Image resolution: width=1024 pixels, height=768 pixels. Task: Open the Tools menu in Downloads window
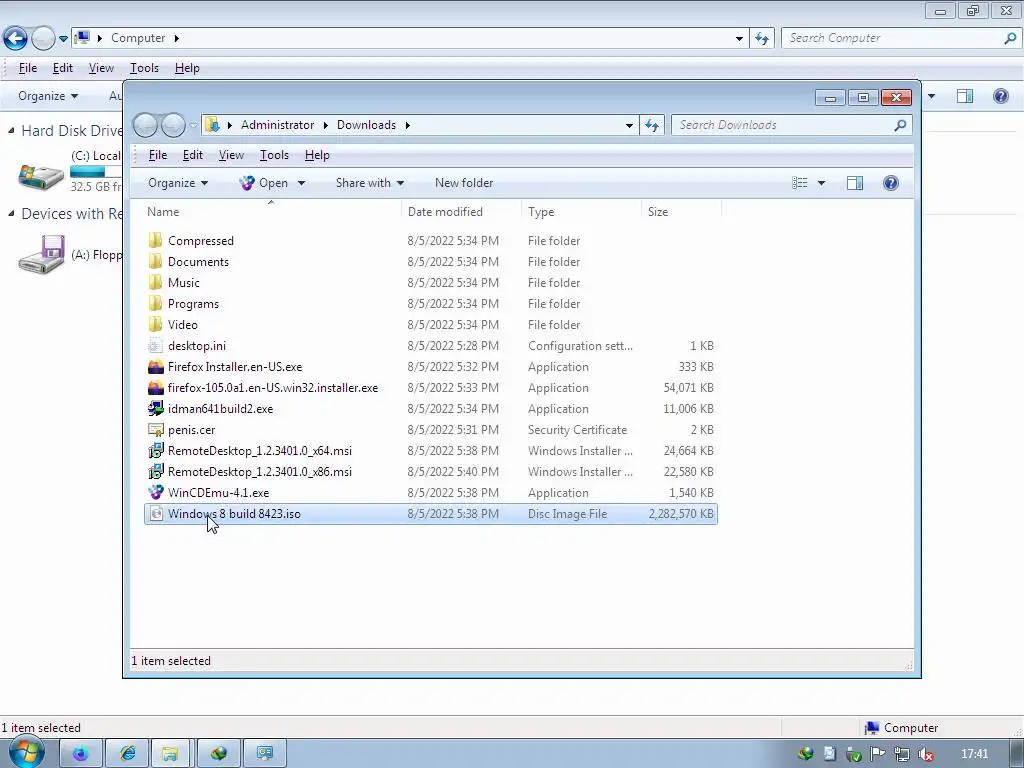pyautogui.click(x=274, y=155)
